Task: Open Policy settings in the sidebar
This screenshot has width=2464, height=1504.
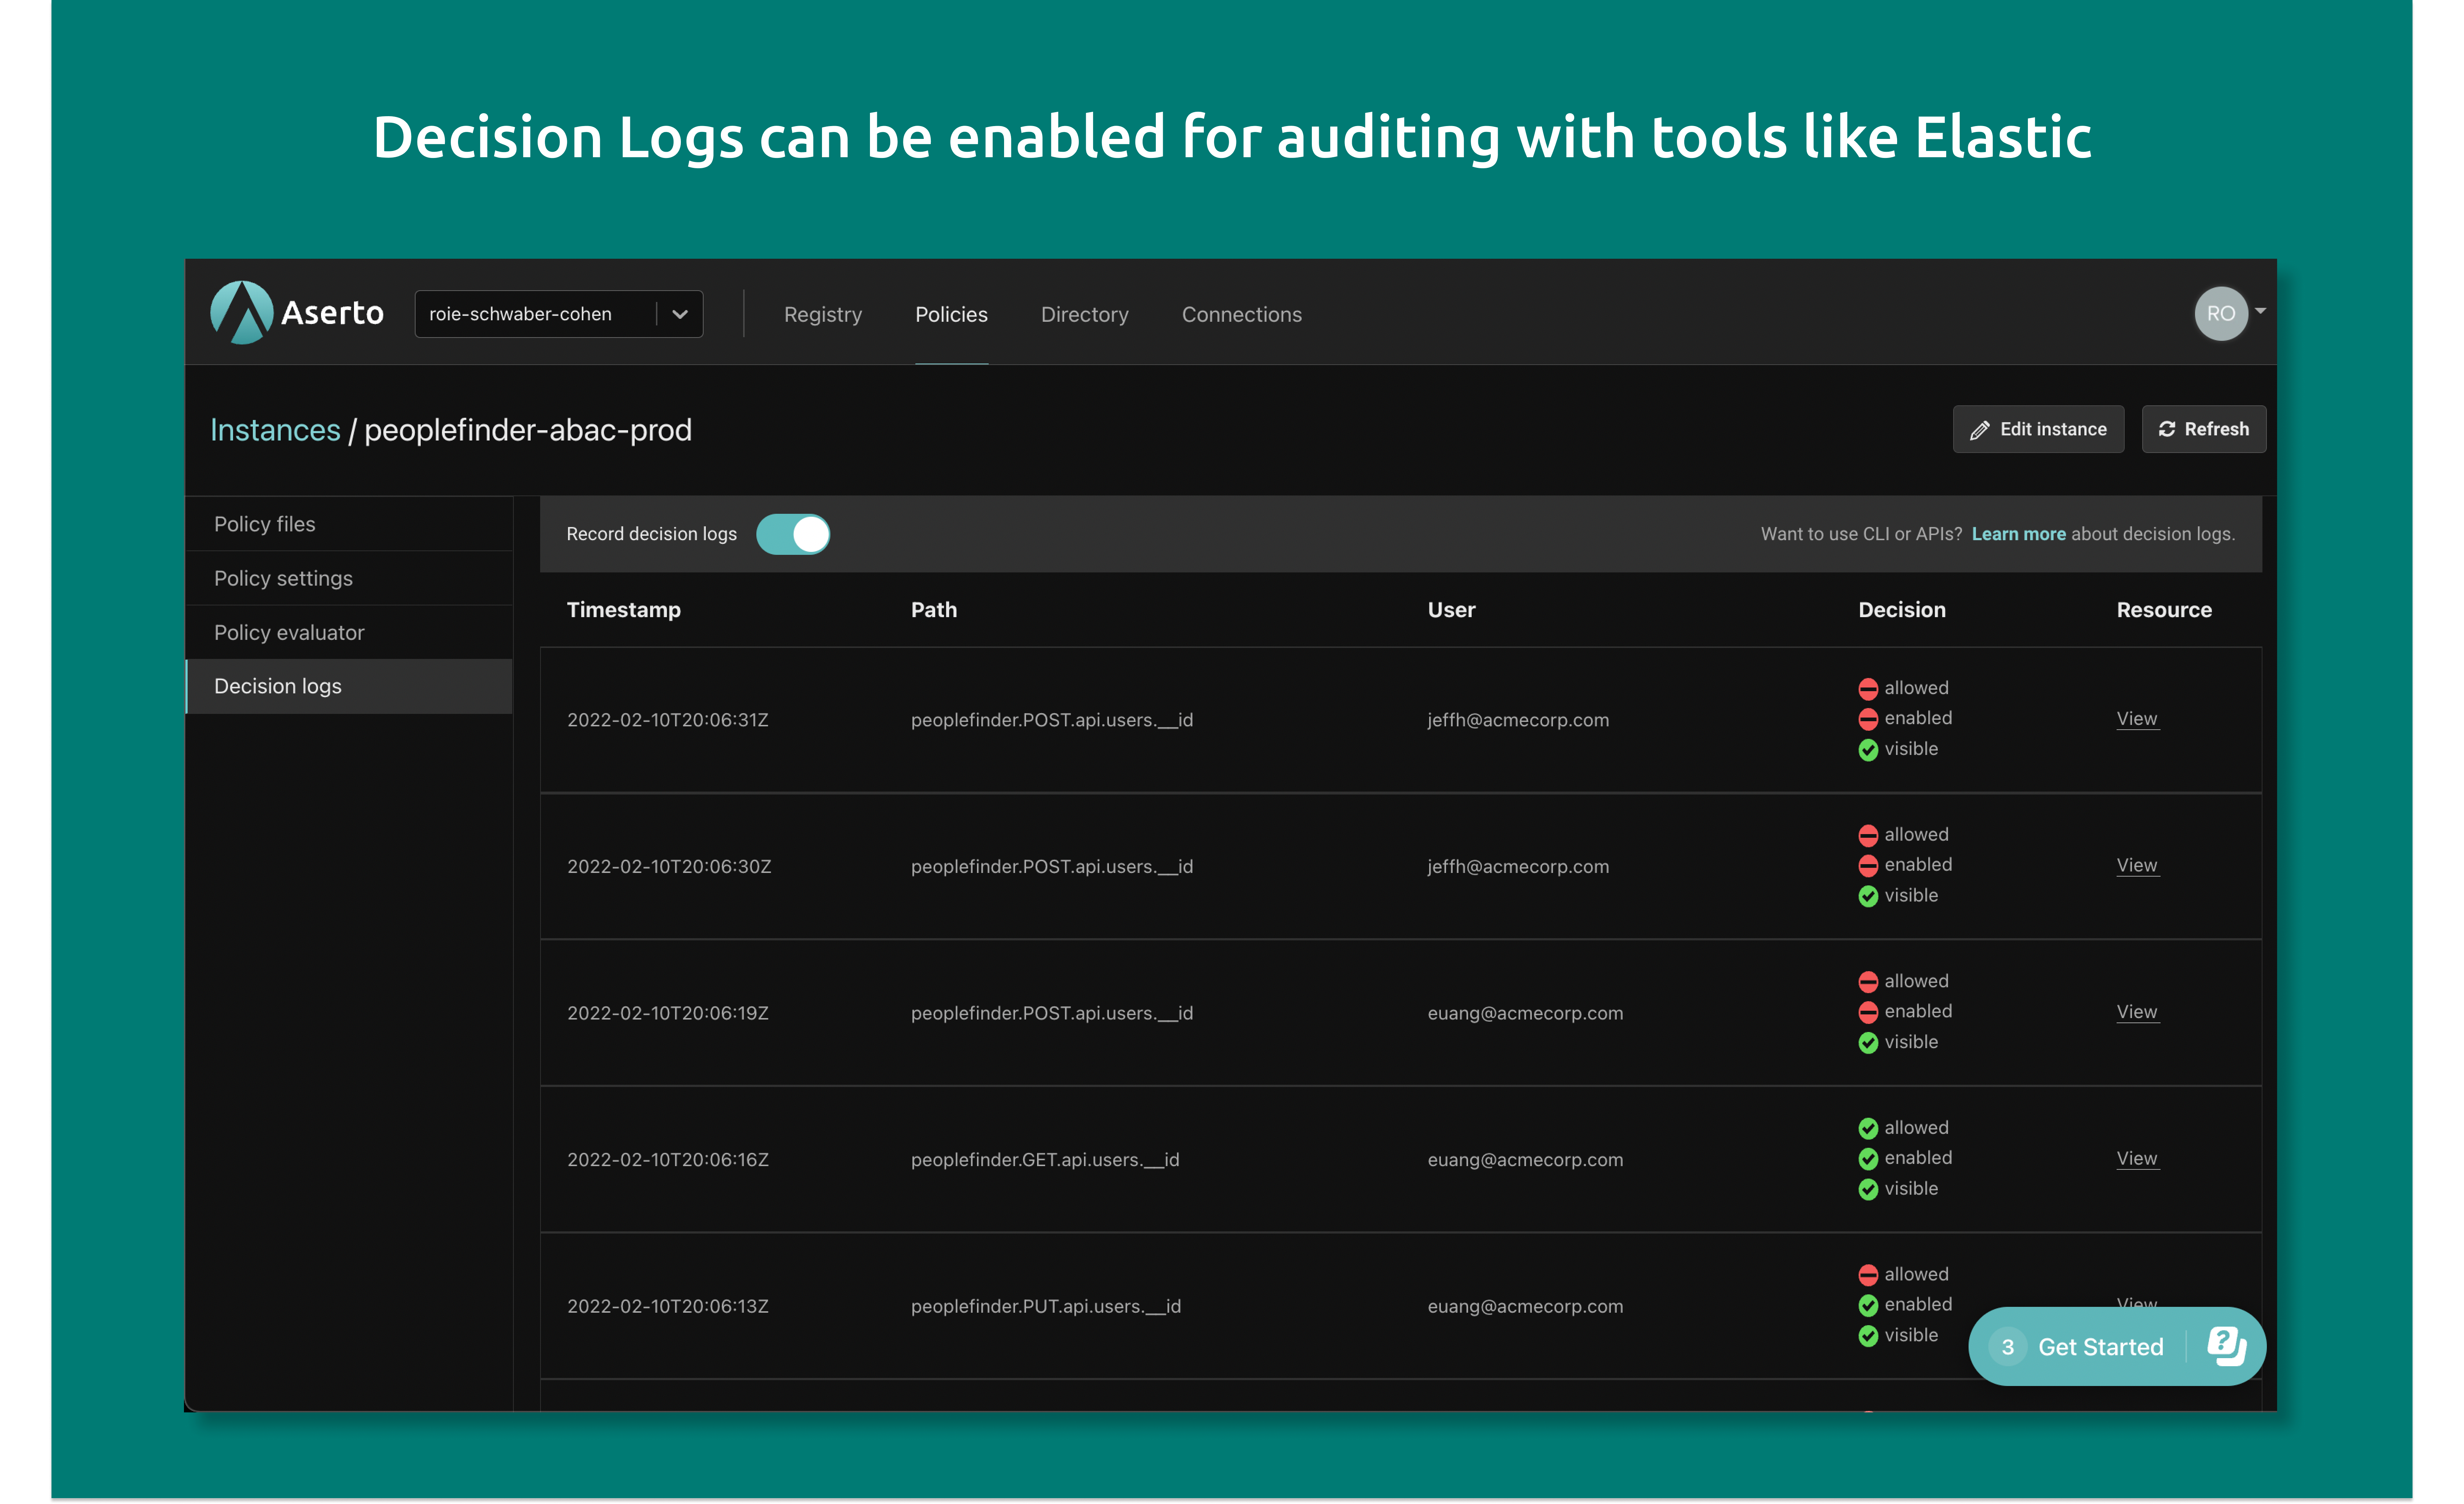Action: [x=283, y=578]
